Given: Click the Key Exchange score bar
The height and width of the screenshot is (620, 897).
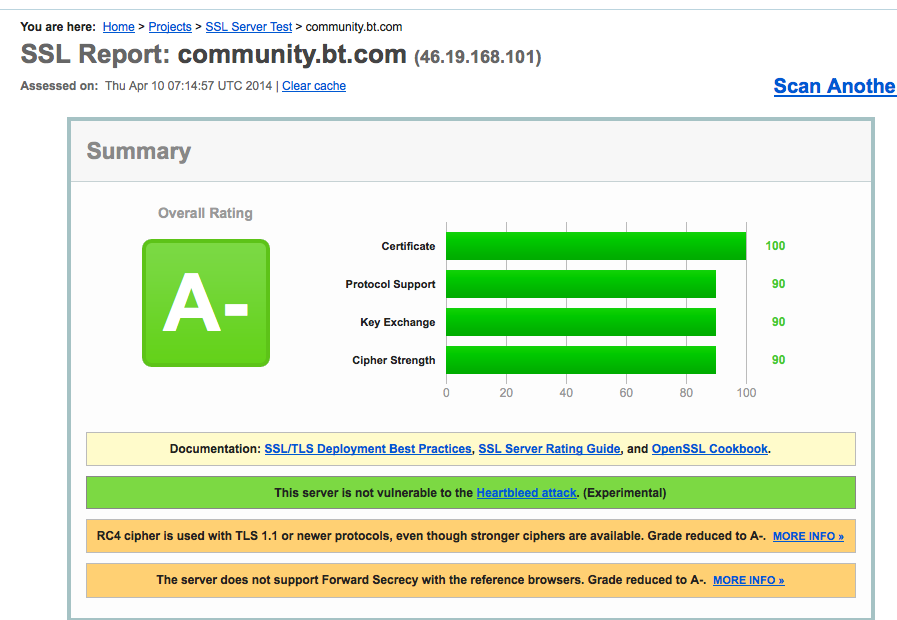Looking at the screenshot, I should pyautogui.click(x=581, y=322).
